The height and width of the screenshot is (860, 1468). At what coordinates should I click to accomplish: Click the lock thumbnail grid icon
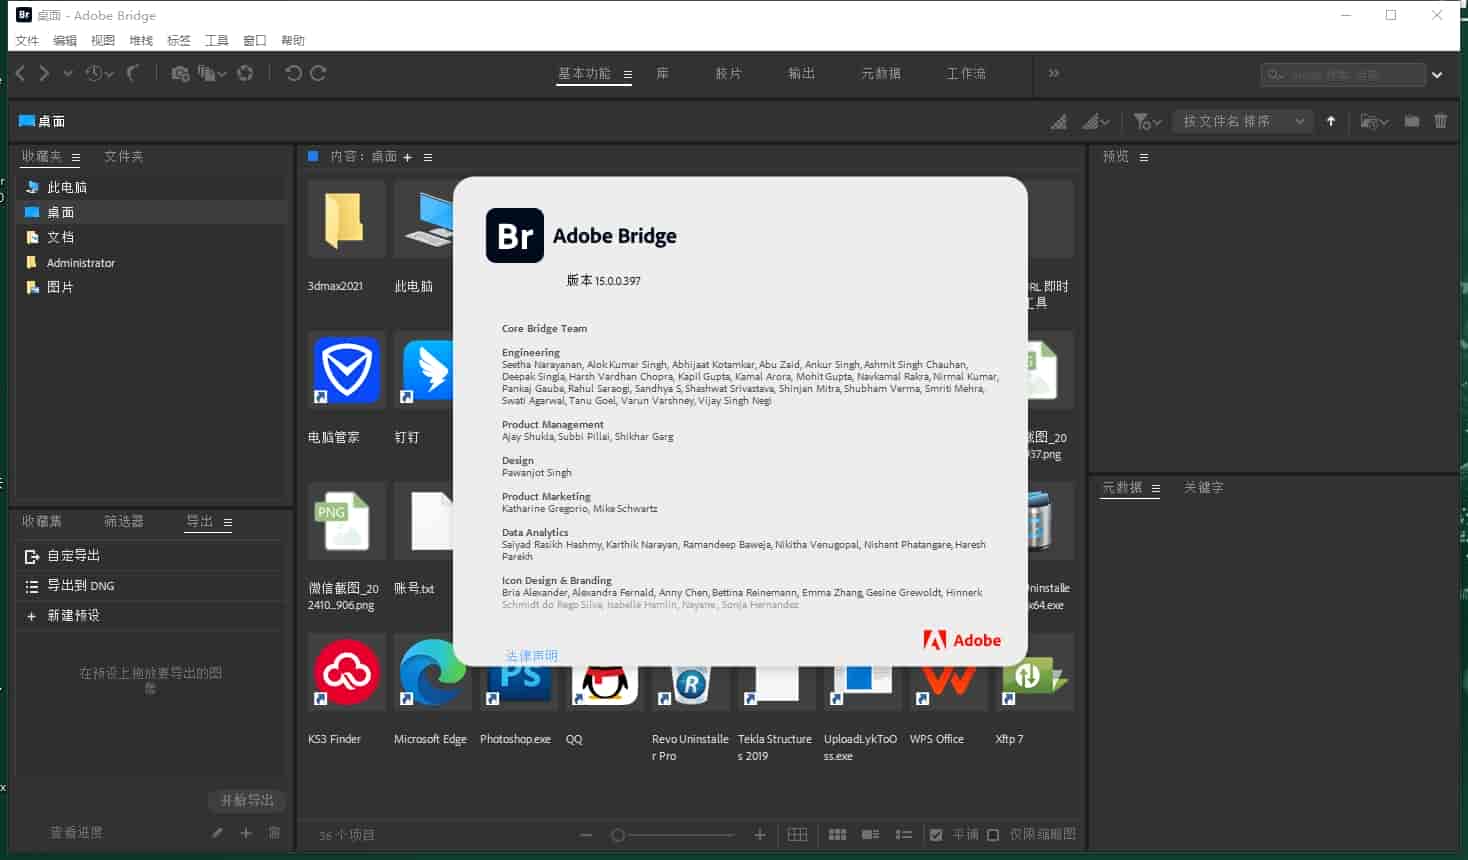[797, 835]
